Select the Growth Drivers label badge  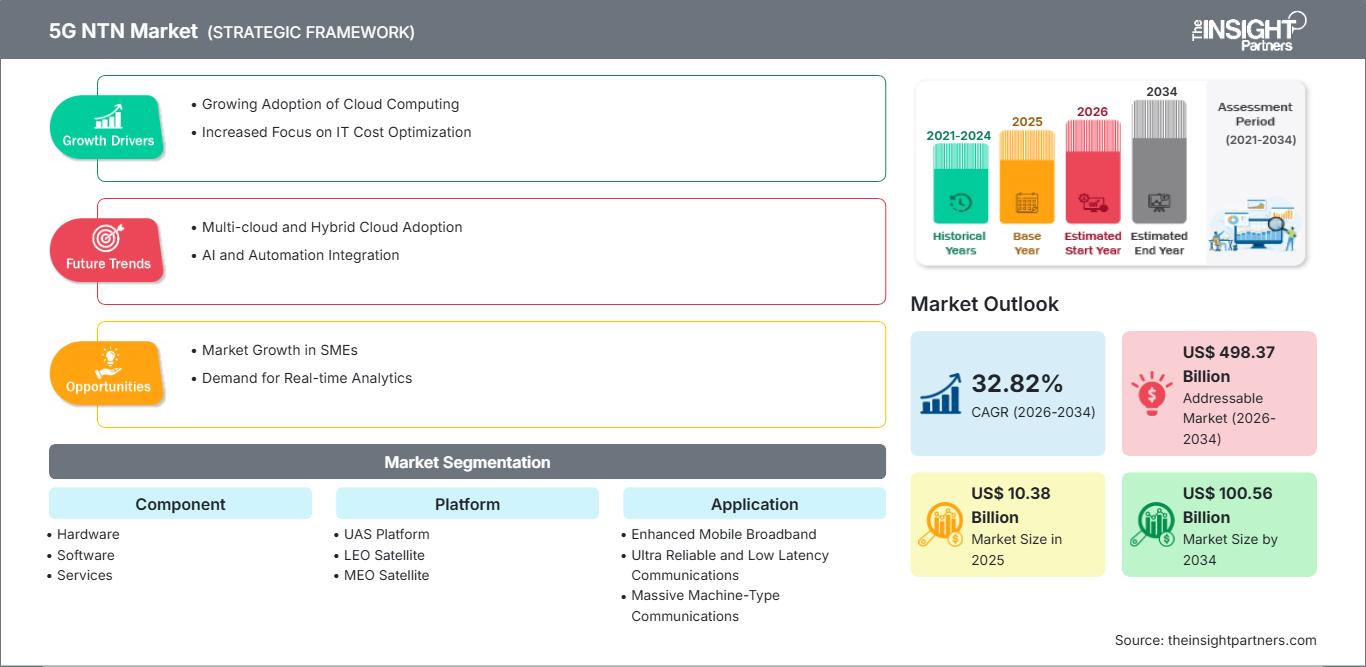(108, 128)
